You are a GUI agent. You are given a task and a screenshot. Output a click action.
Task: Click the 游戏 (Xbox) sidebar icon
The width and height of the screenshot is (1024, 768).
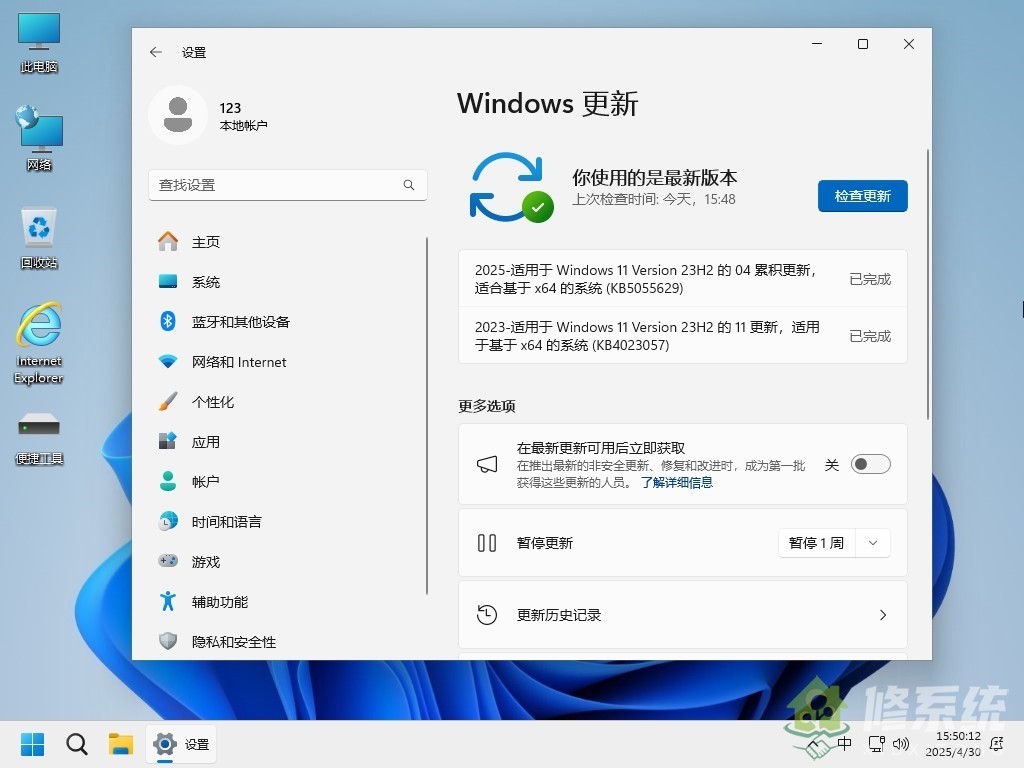(170, 561)
